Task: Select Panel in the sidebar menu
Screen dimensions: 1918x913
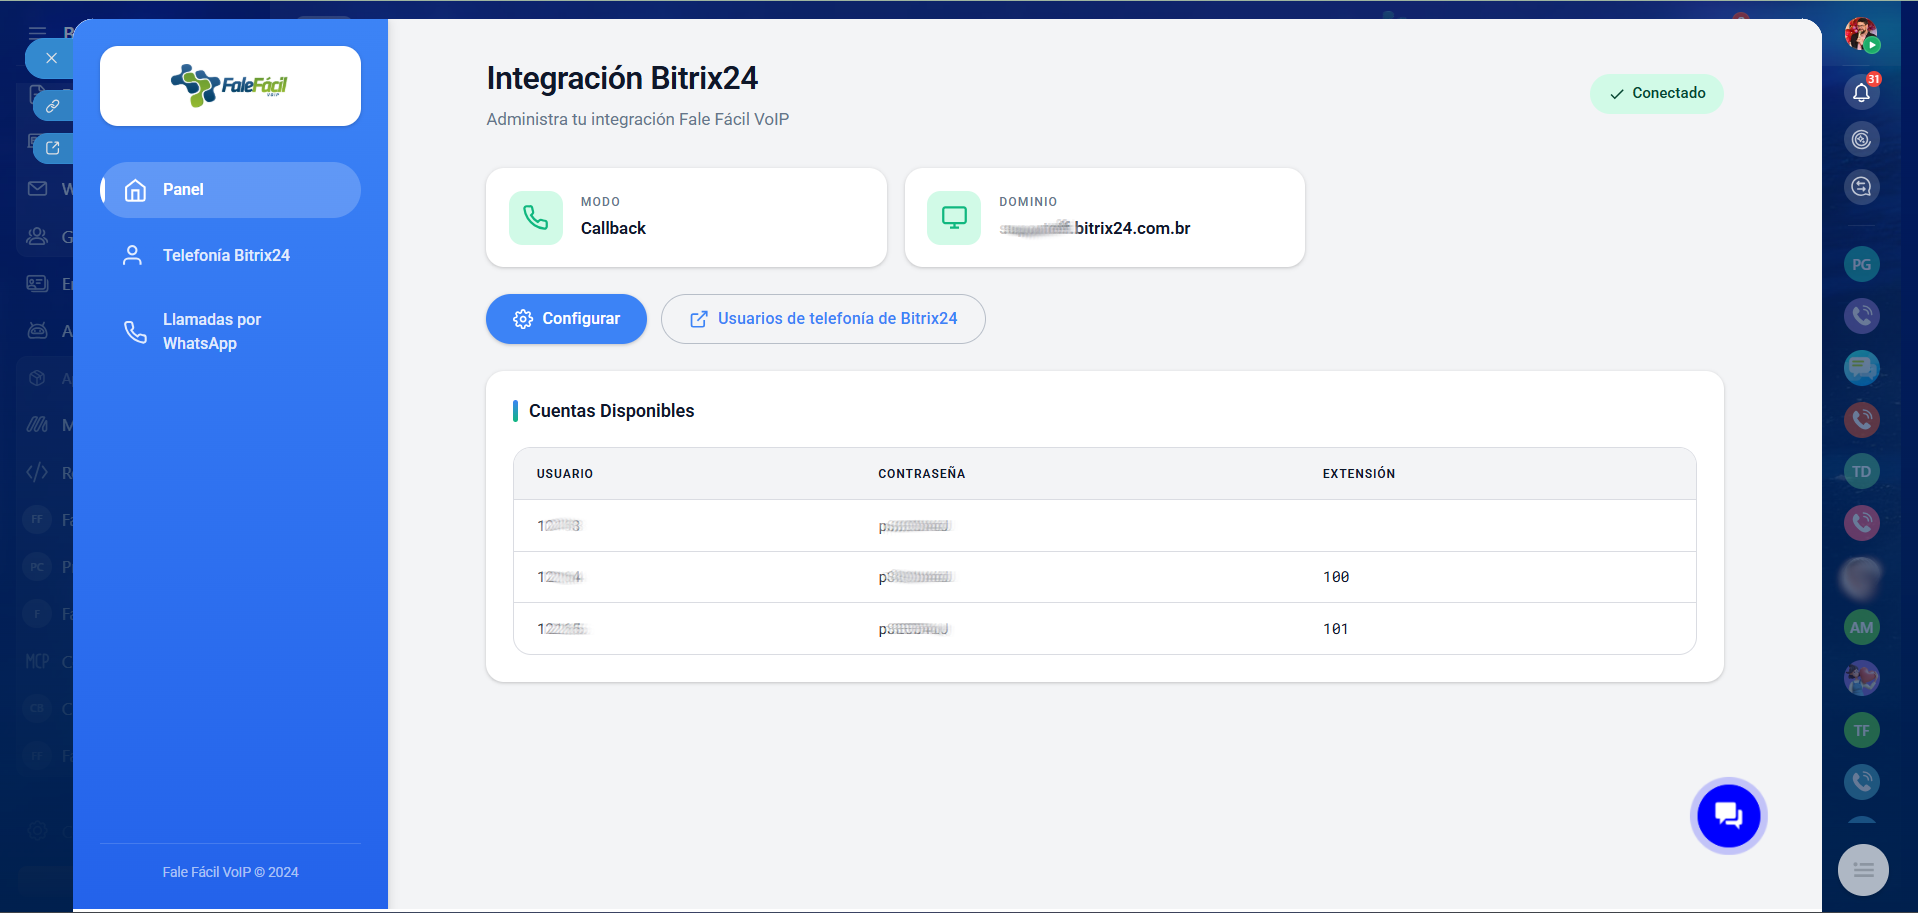Action: (230, 190)
